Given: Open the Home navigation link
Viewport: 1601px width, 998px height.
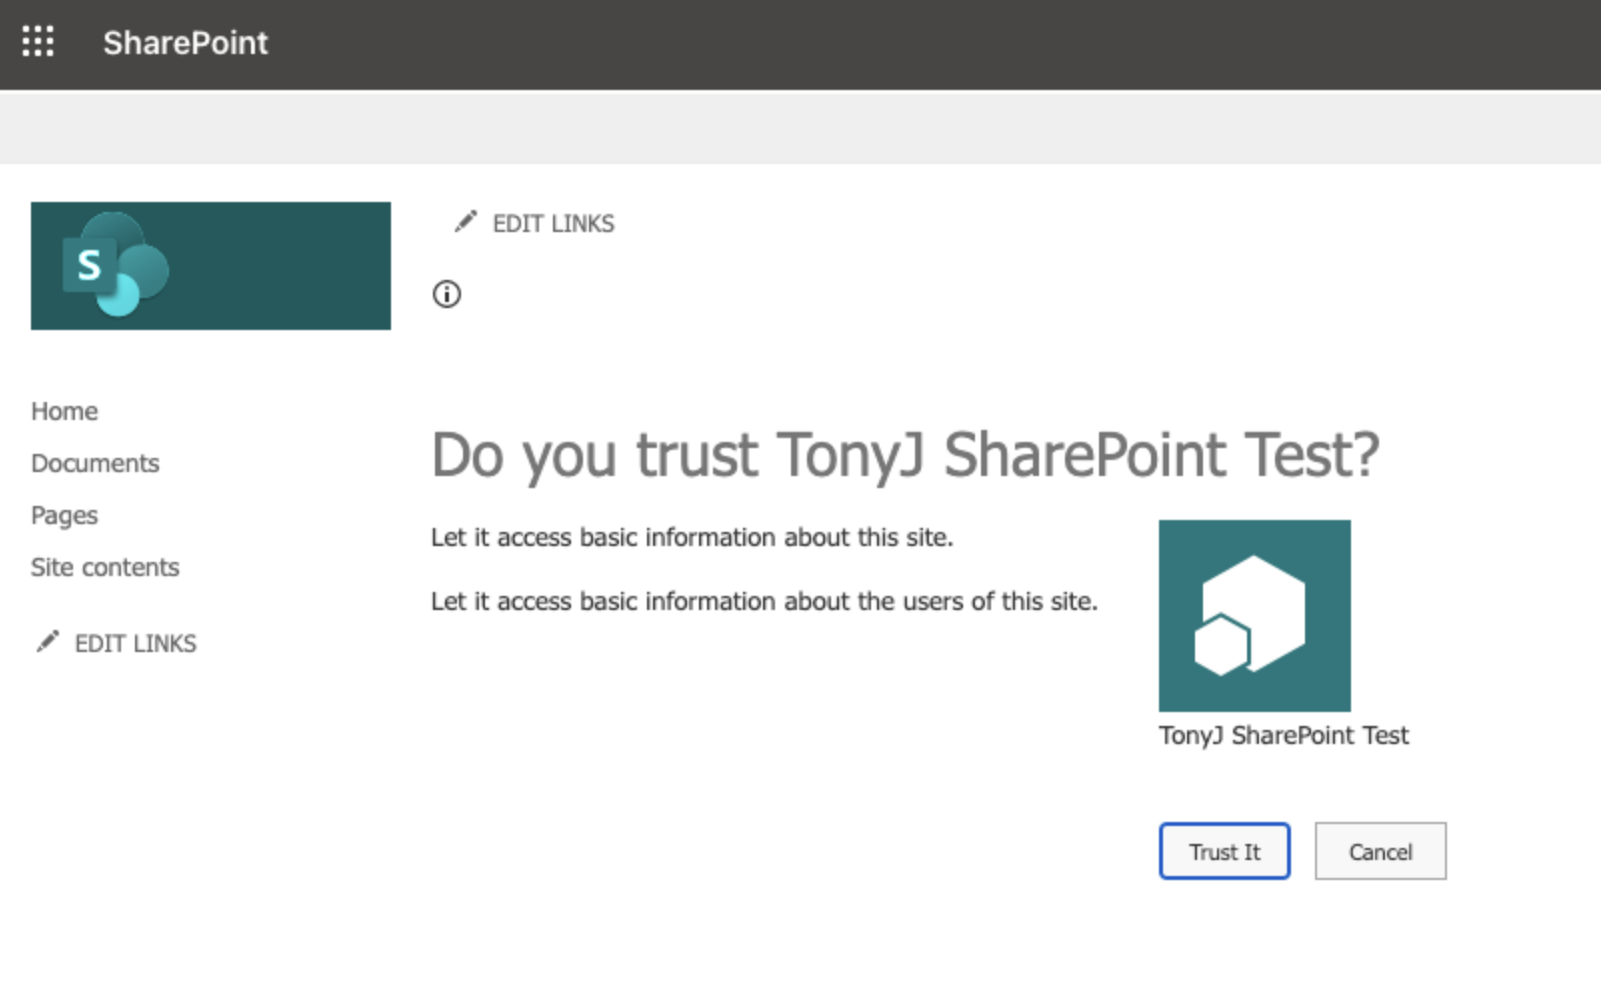Looking at the screenshot, I should point(64,410).
